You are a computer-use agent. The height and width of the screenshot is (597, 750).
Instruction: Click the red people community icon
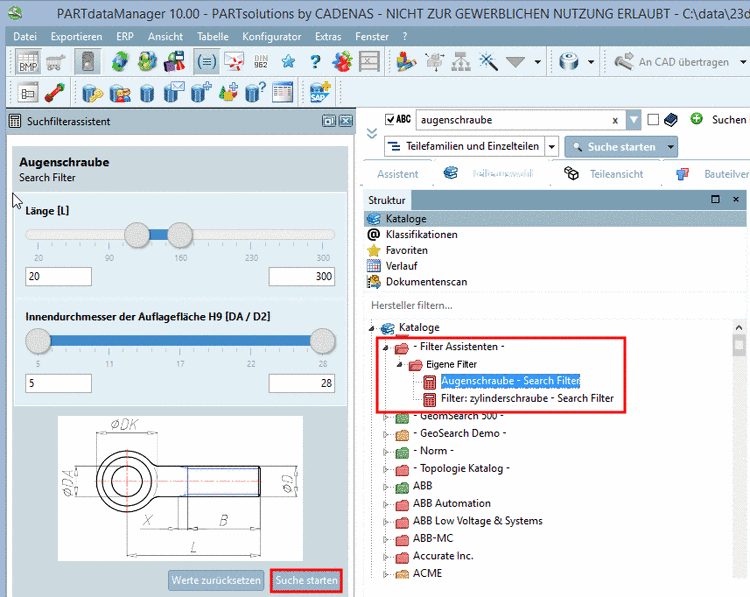[x=342, y=62]
